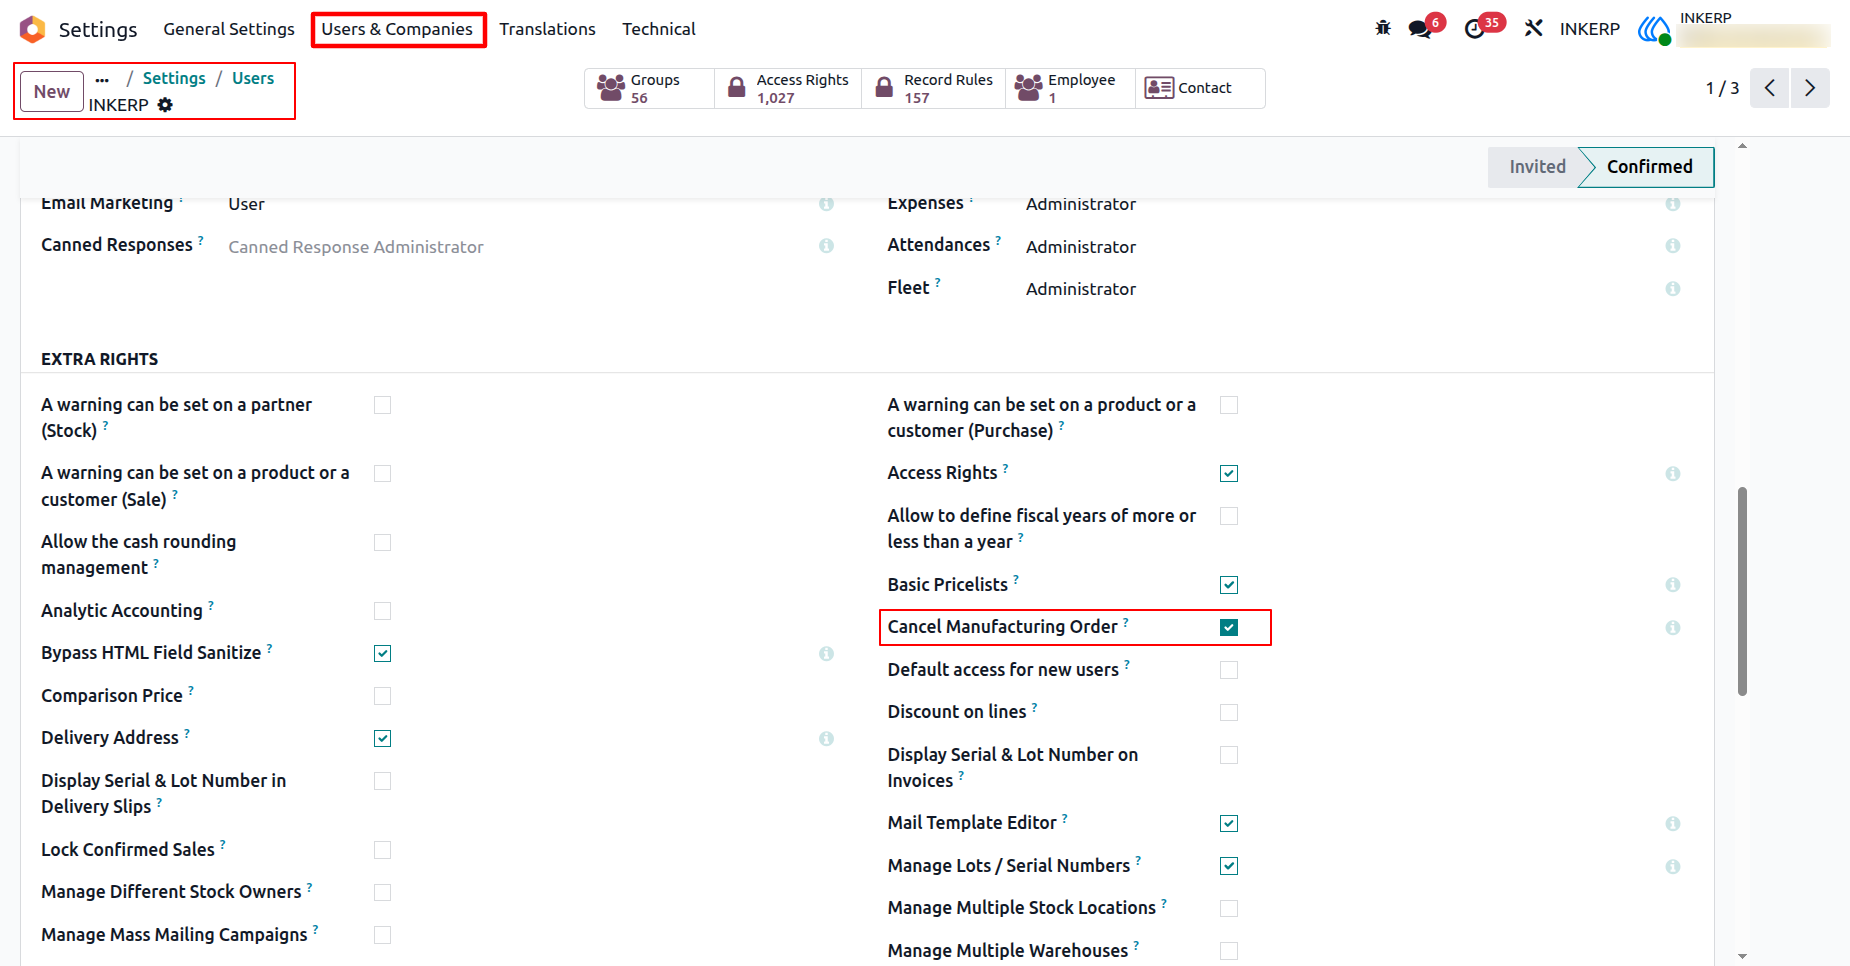Image resolution: width=1850 pixels, height=966 pixels.
Task: Enable Discount on lines checkbox
Action: pyautogui.click(x=1229, y=713)
